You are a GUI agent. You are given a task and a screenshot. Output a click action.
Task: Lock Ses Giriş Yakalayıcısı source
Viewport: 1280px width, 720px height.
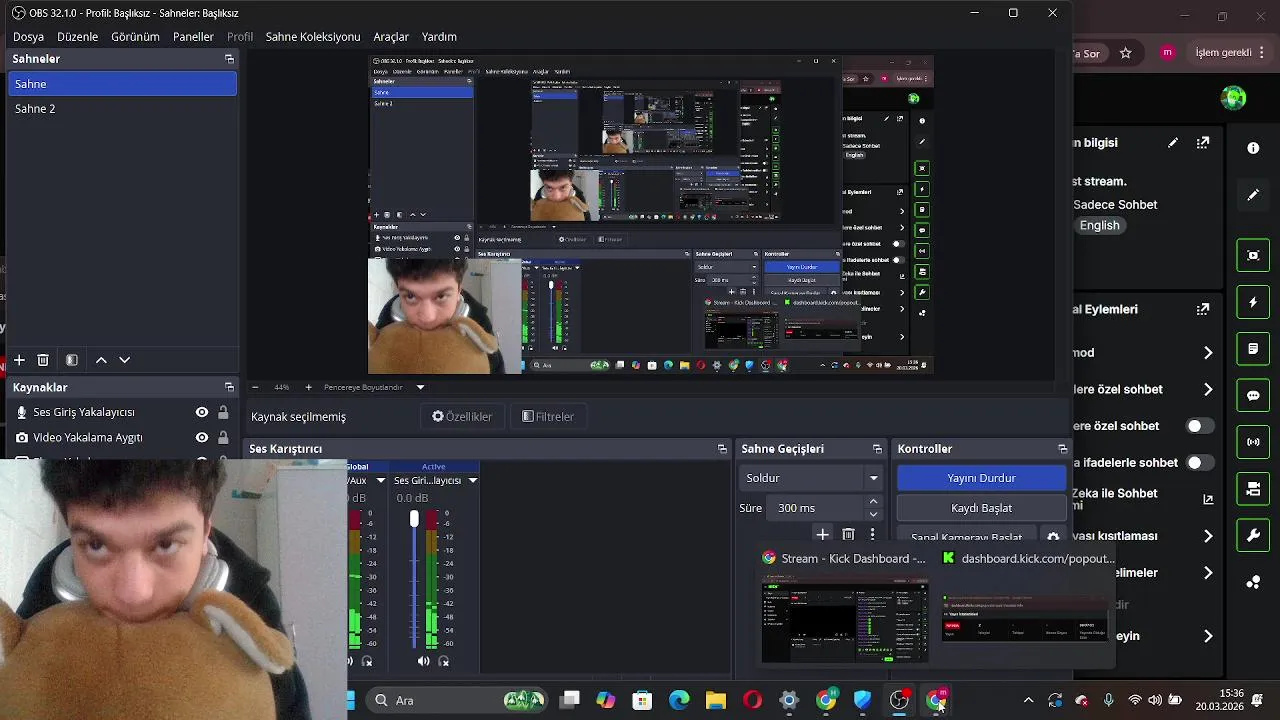pyautogui.click(x=223, y=412)
